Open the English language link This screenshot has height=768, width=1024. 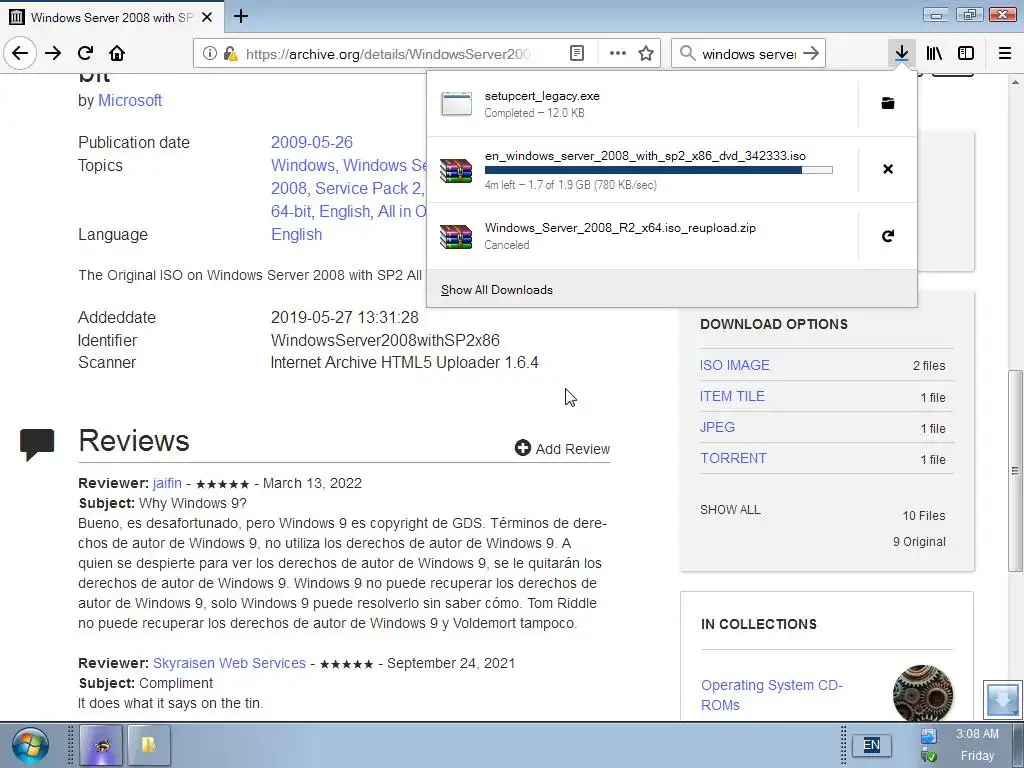pyautogui.click(x=296, y=234)
